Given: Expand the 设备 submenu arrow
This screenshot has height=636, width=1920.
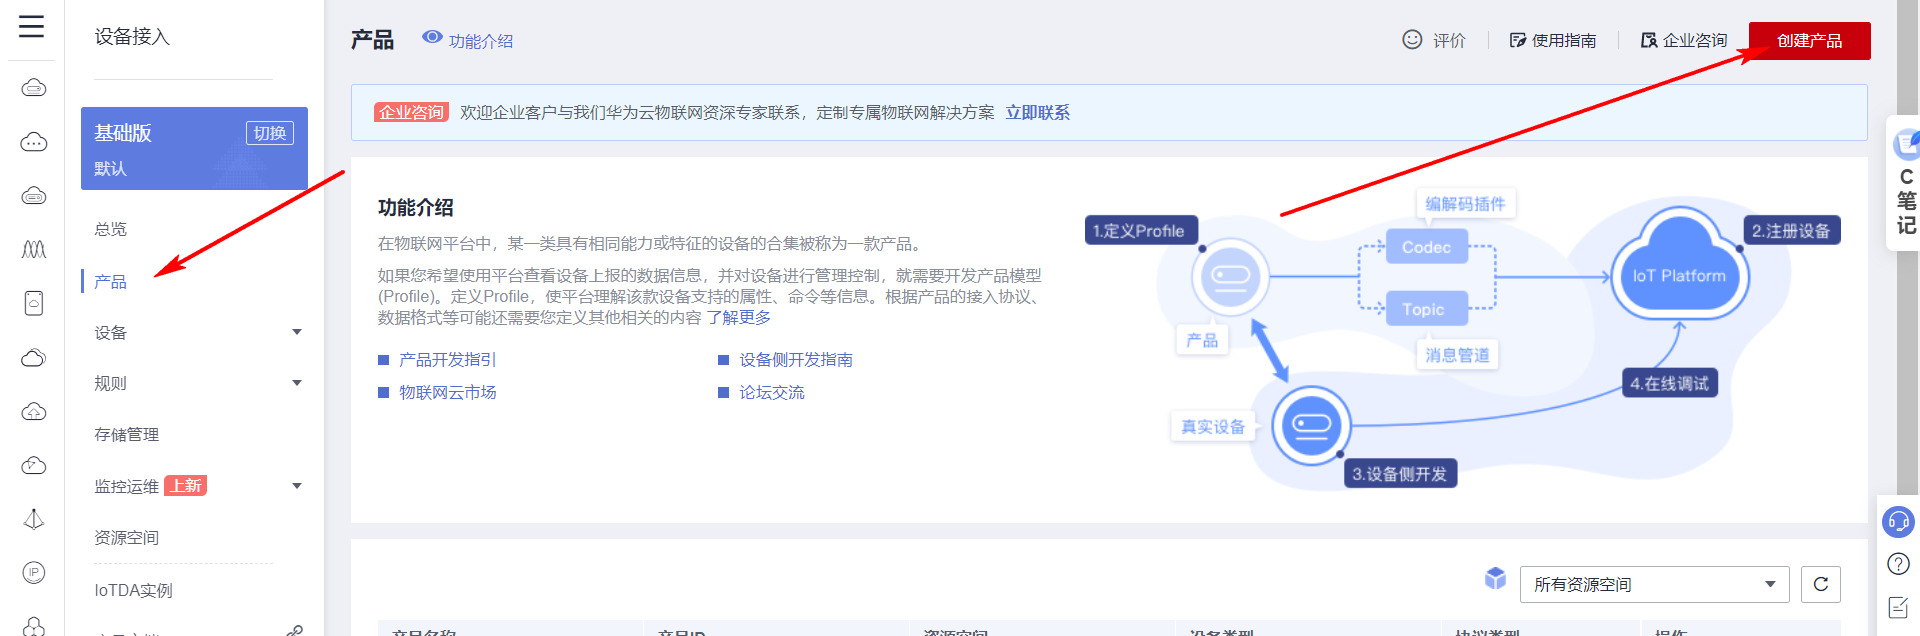Looking at the screenshot, I should point(297,332).
